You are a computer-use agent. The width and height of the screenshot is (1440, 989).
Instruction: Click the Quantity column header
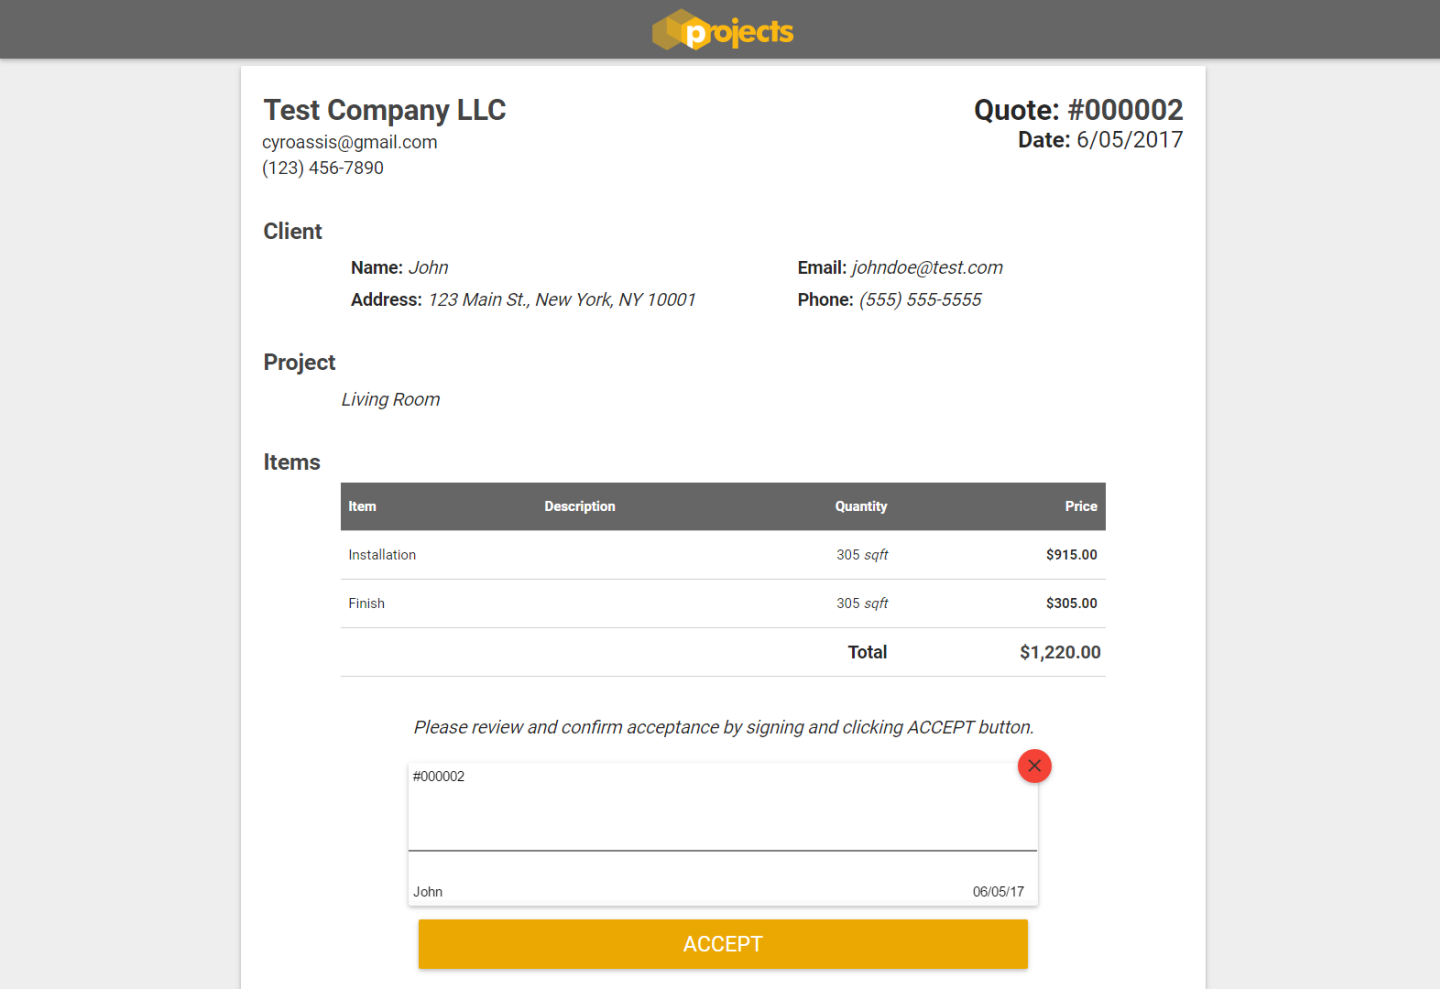[x=861, y=506]
